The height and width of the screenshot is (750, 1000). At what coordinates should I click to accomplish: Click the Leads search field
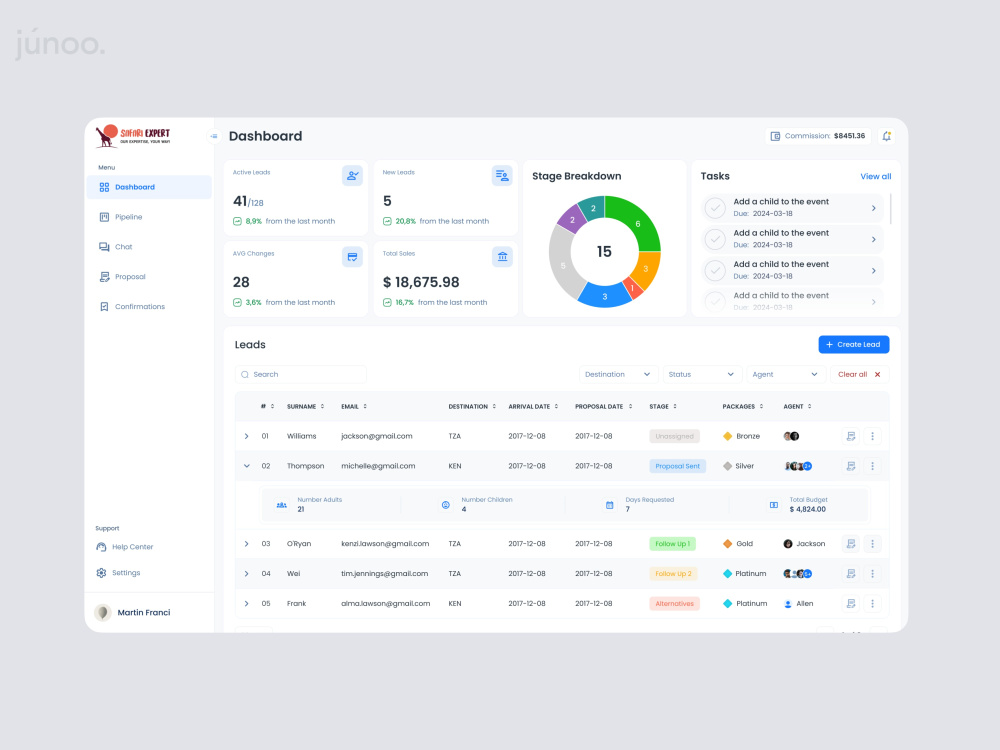tap(301, 374)
